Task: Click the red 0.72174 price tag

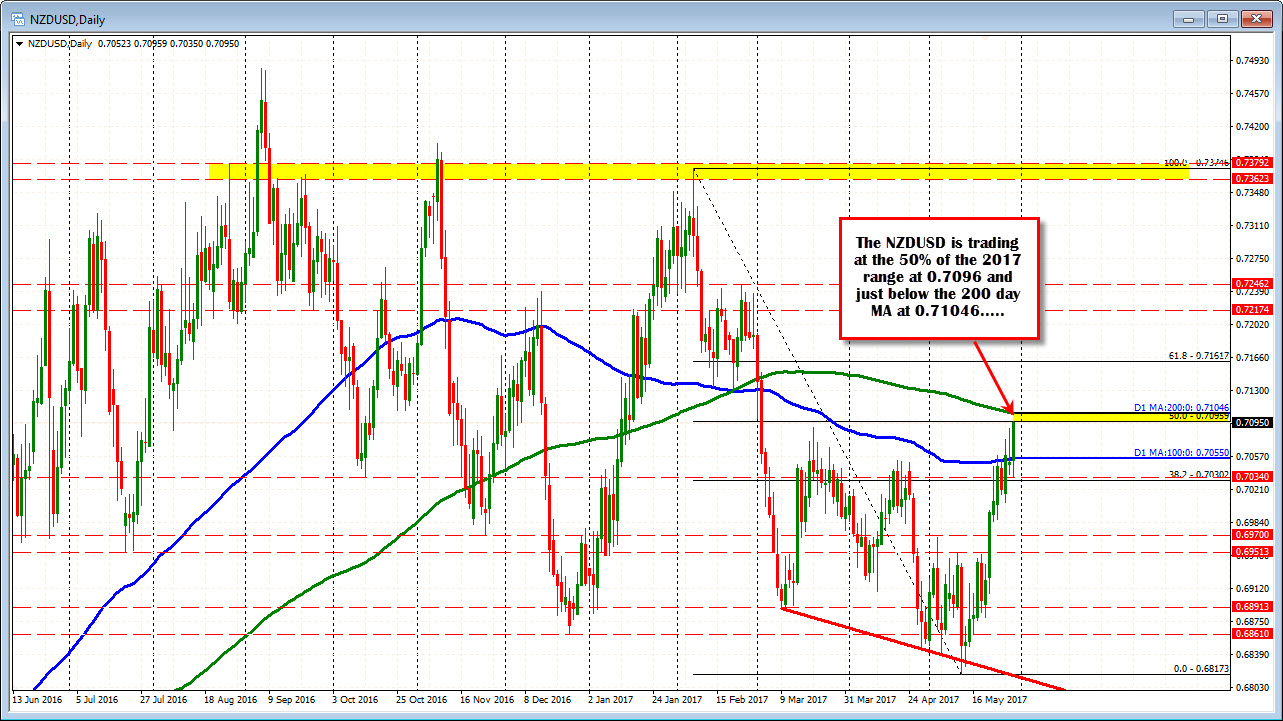Action: pos(1253,310)
